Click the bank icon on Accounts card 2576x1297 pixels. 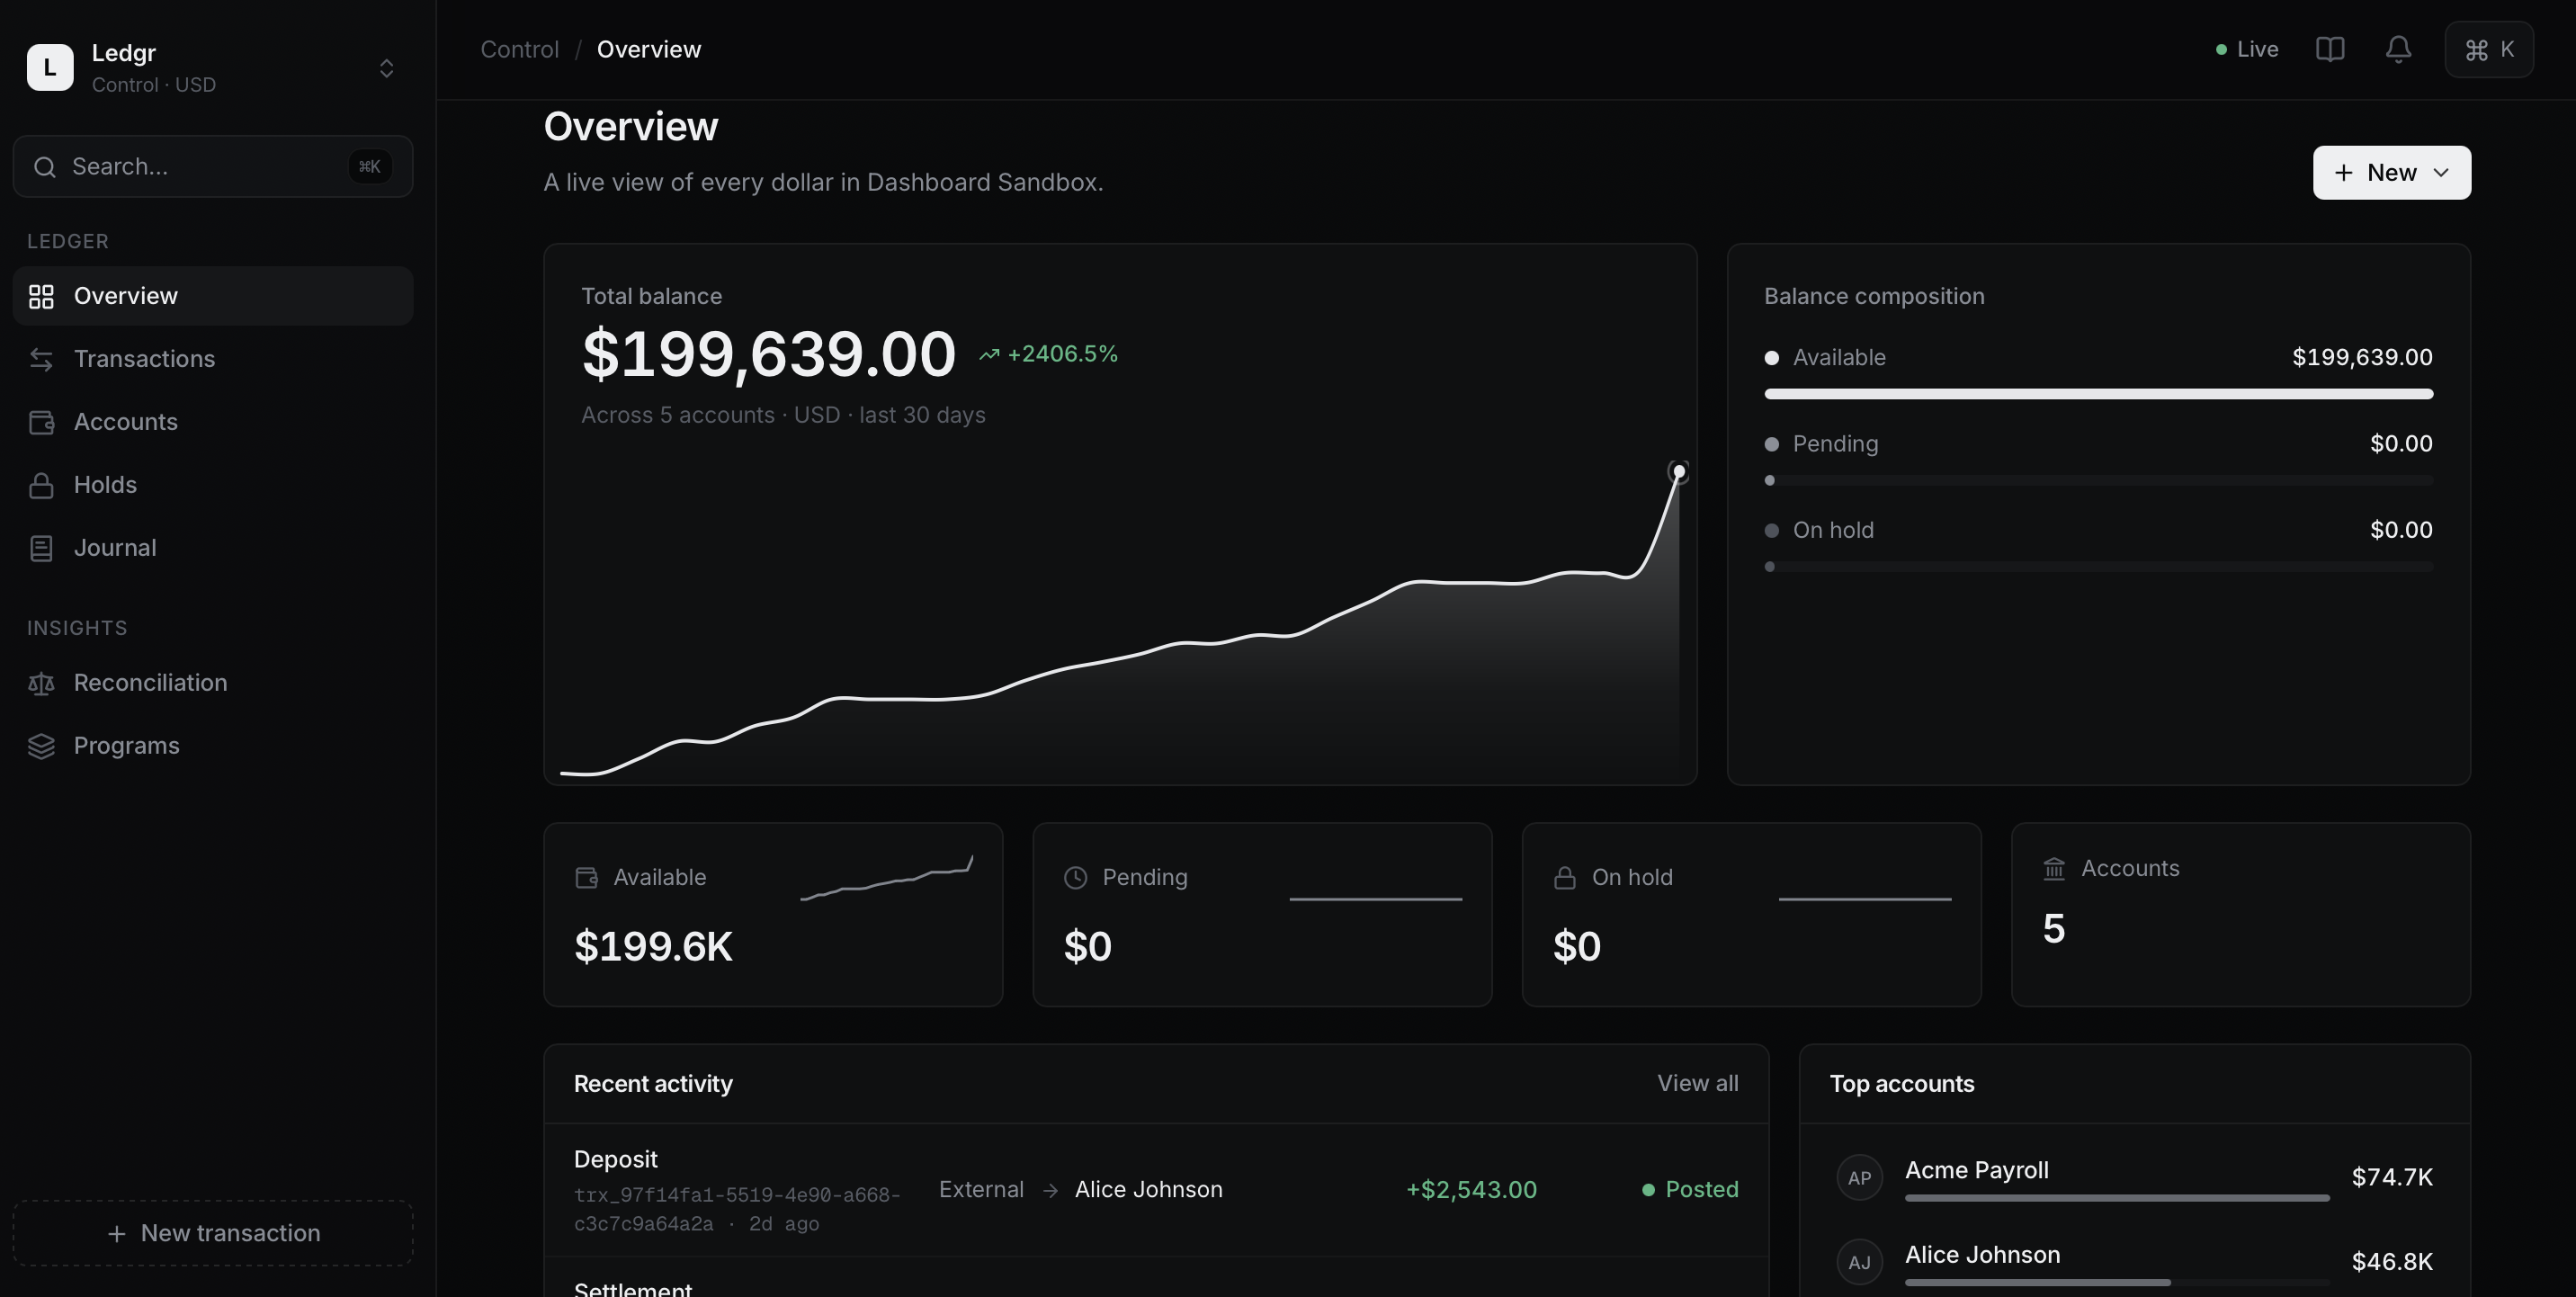click(x=2054, y=869)
